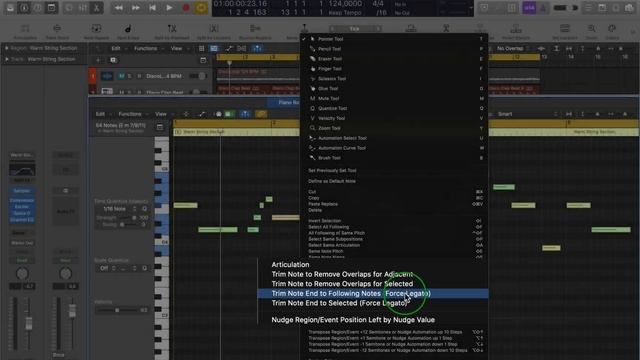Expand the Region: Warm String Section disclosure
The height and width of the screenshot is (360, 640).
[7, 48]
